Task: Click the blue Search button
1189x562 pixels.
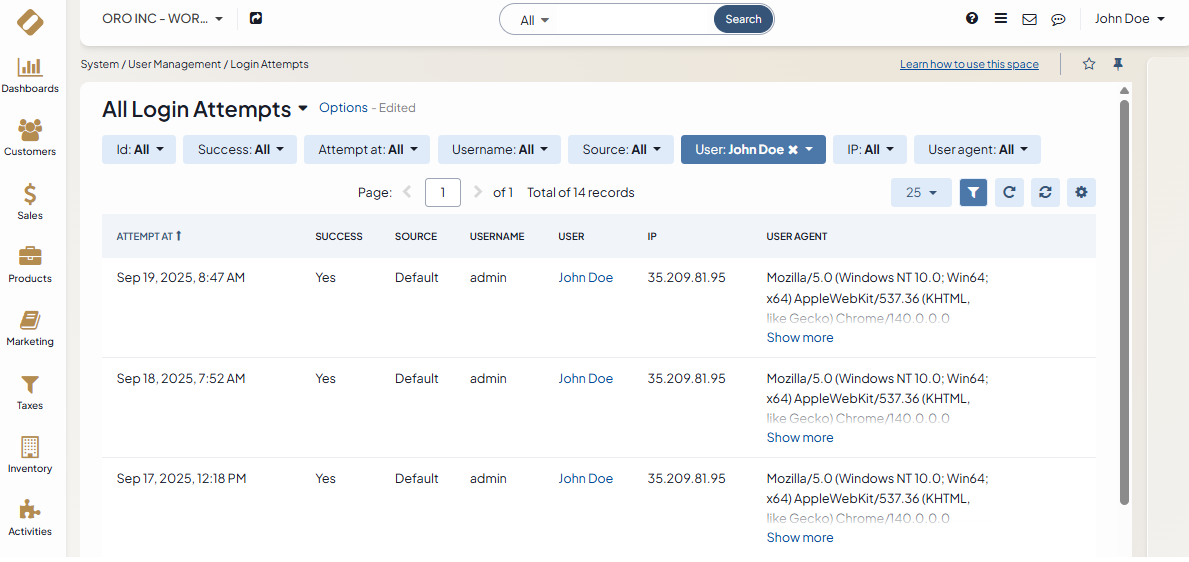Action: (743, 19)
